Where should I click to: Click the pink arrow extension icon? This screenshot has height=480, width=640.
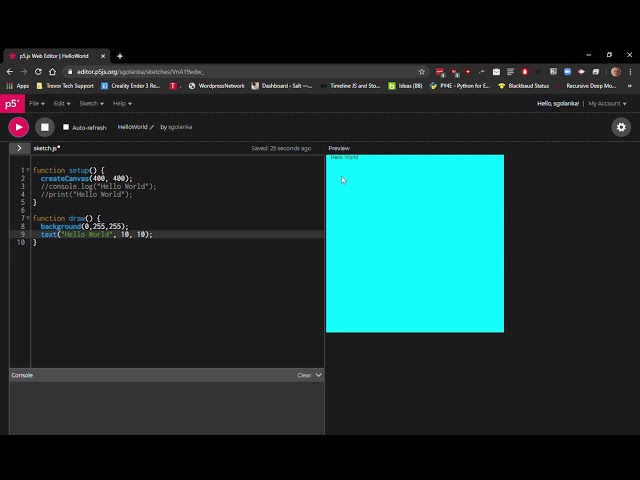pos(582,72)
